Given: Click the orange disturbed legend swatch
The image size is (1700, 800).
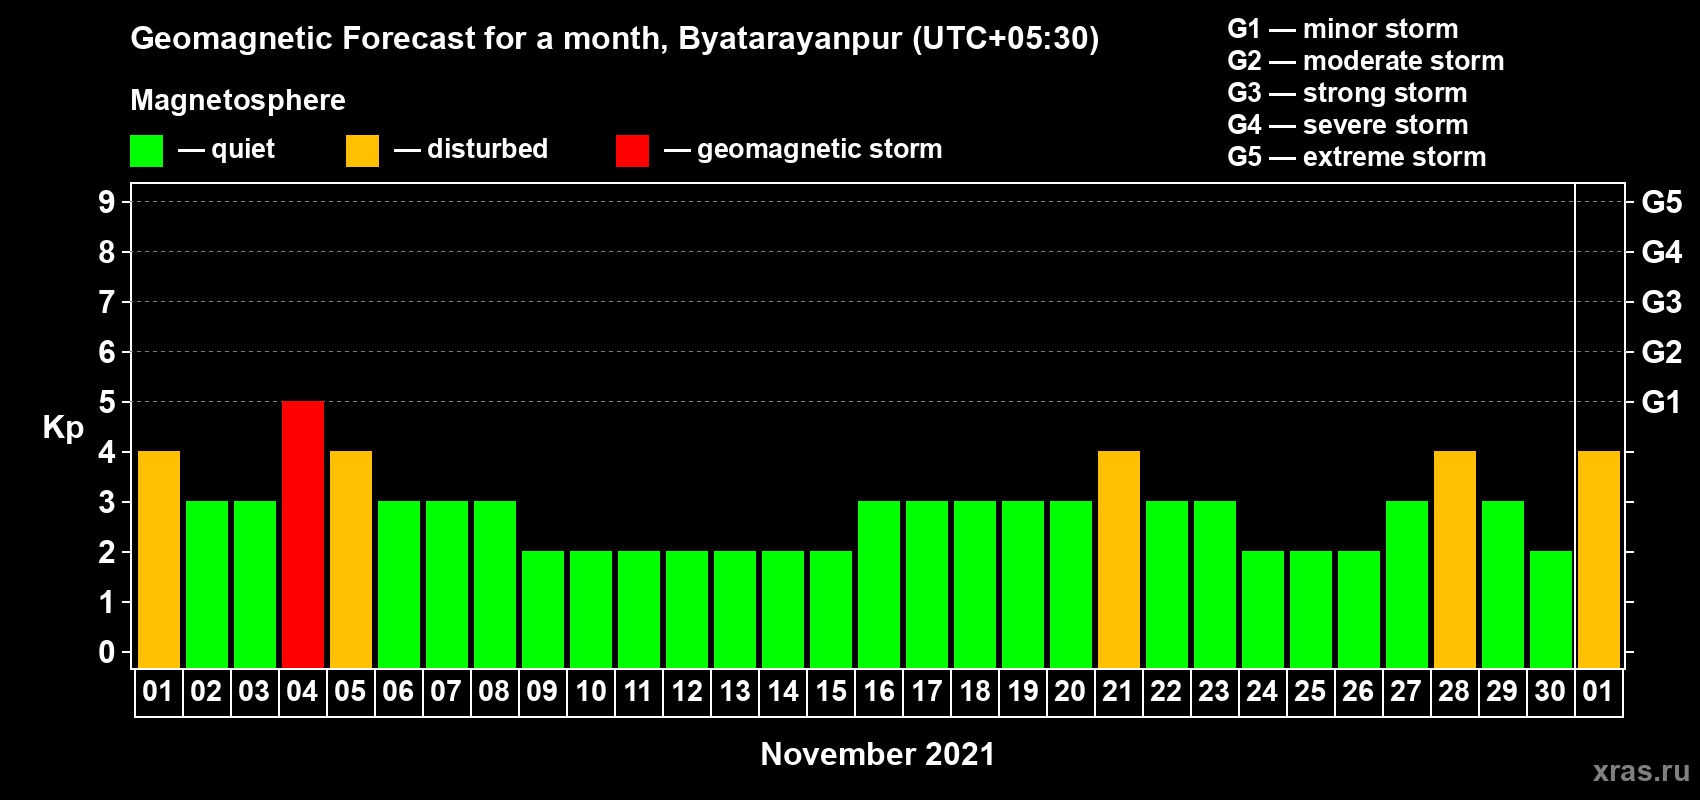Looking at the screenshot, I should coord(362,151).
